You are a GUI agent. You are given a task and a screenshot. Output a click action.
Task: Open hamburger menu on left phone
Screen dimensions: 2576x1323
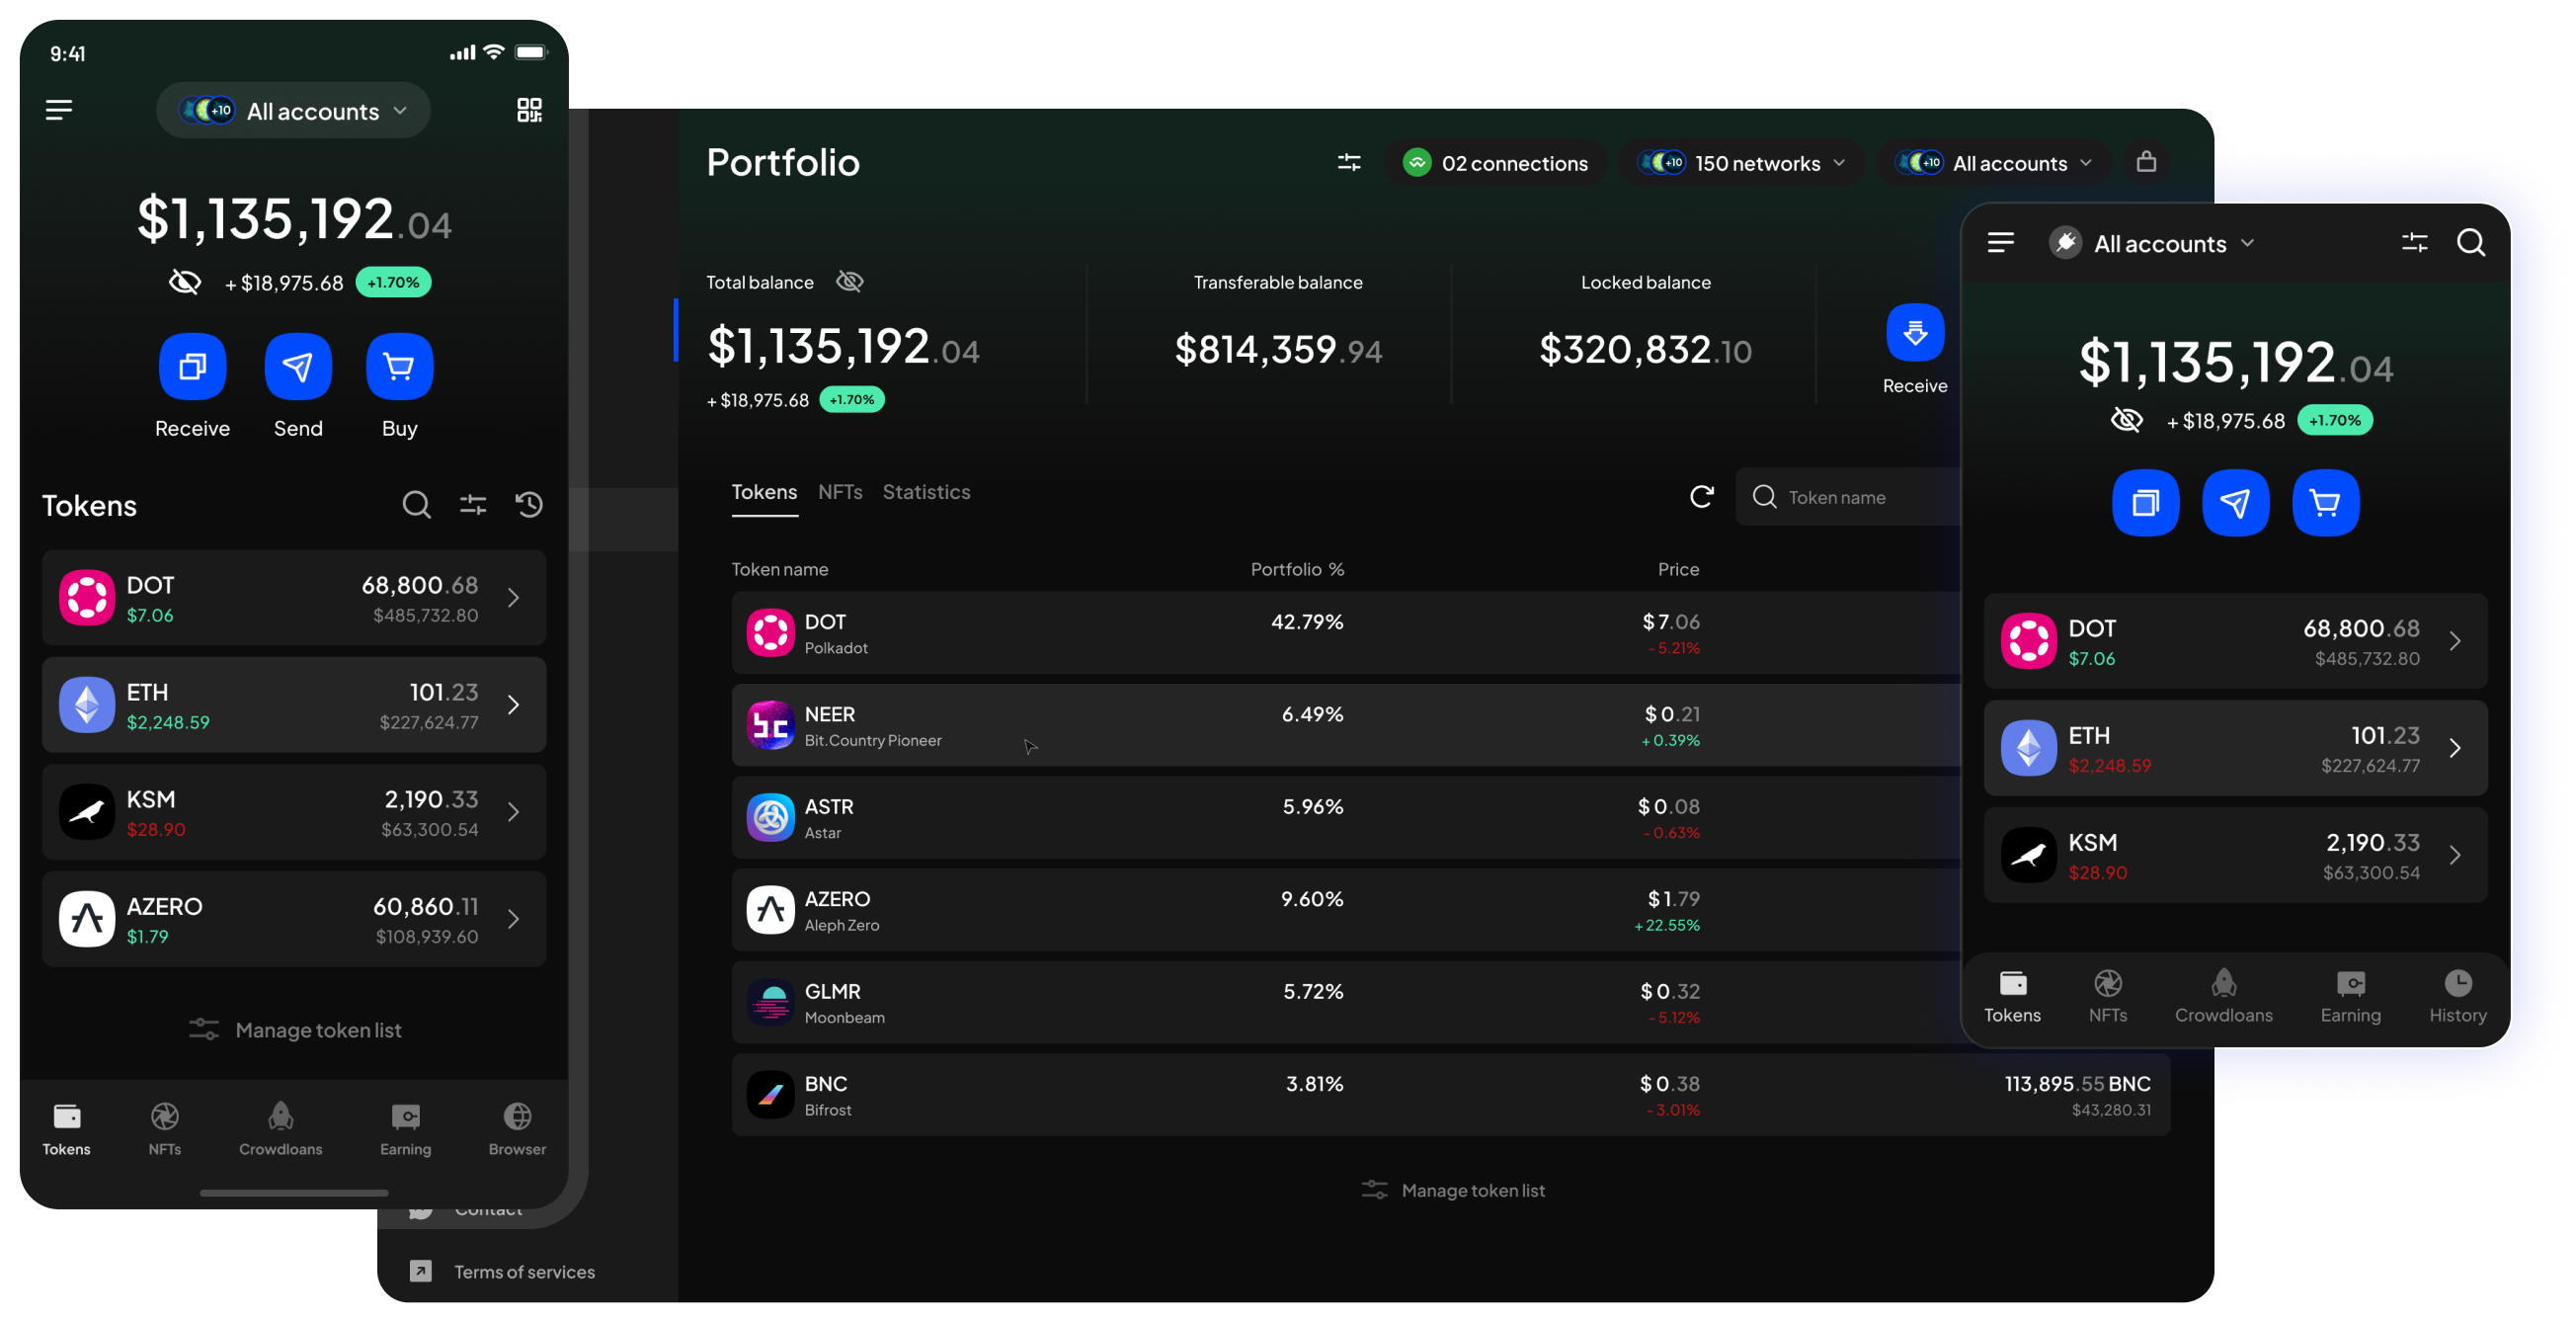[59, 110]
